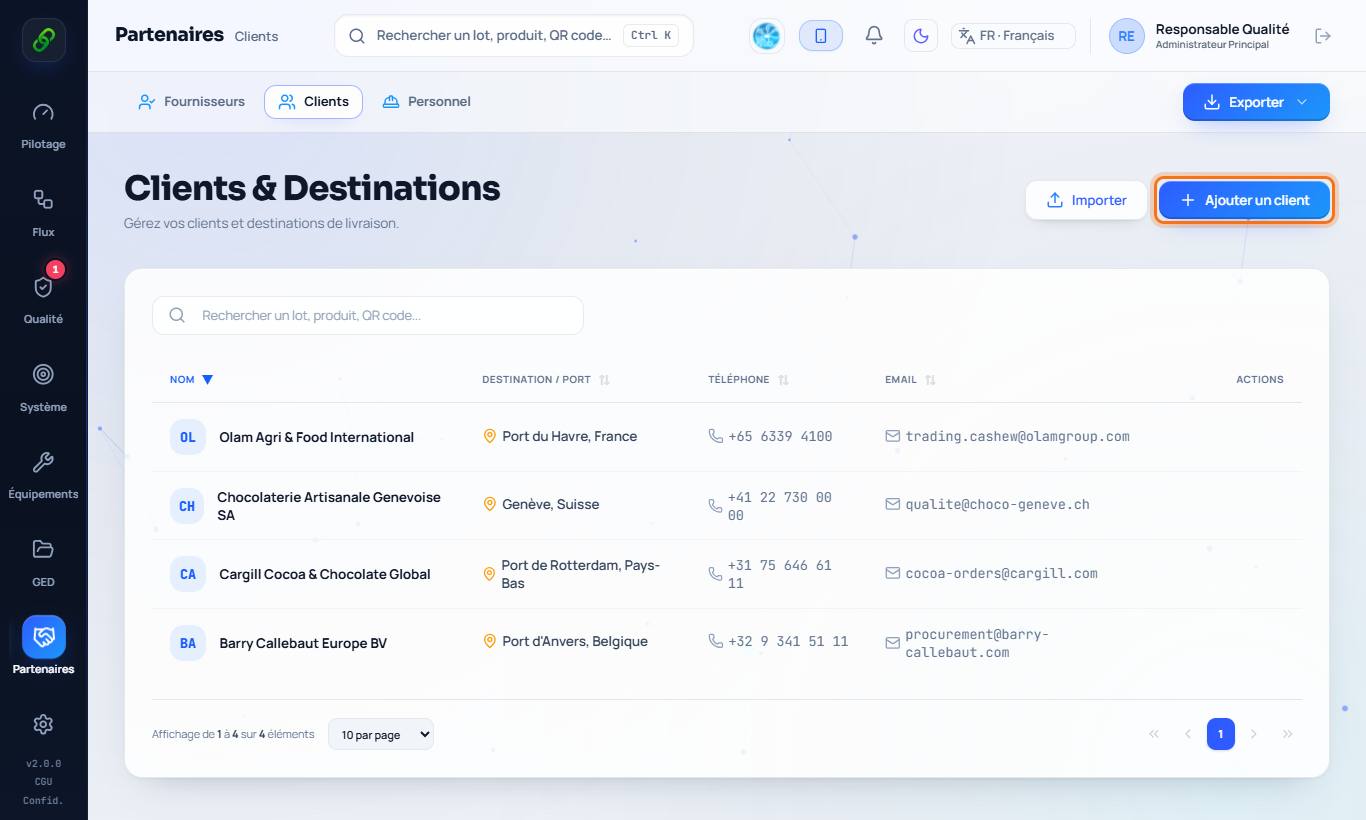
Task: Toggle the mobile view button
Action: (821, 36)
